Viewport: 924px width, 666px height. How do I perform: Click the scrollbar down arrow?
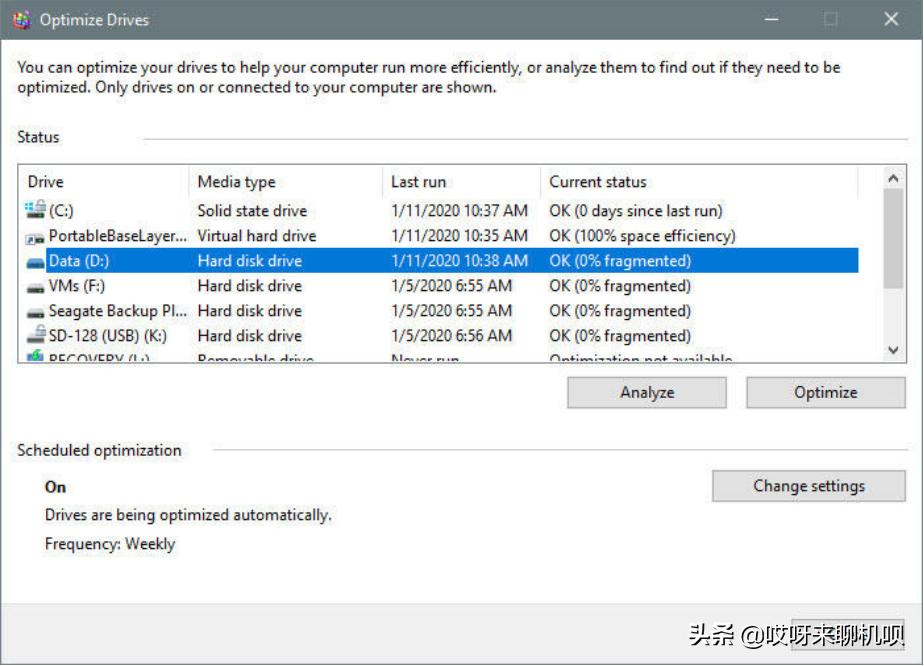(x=892, y=351)
